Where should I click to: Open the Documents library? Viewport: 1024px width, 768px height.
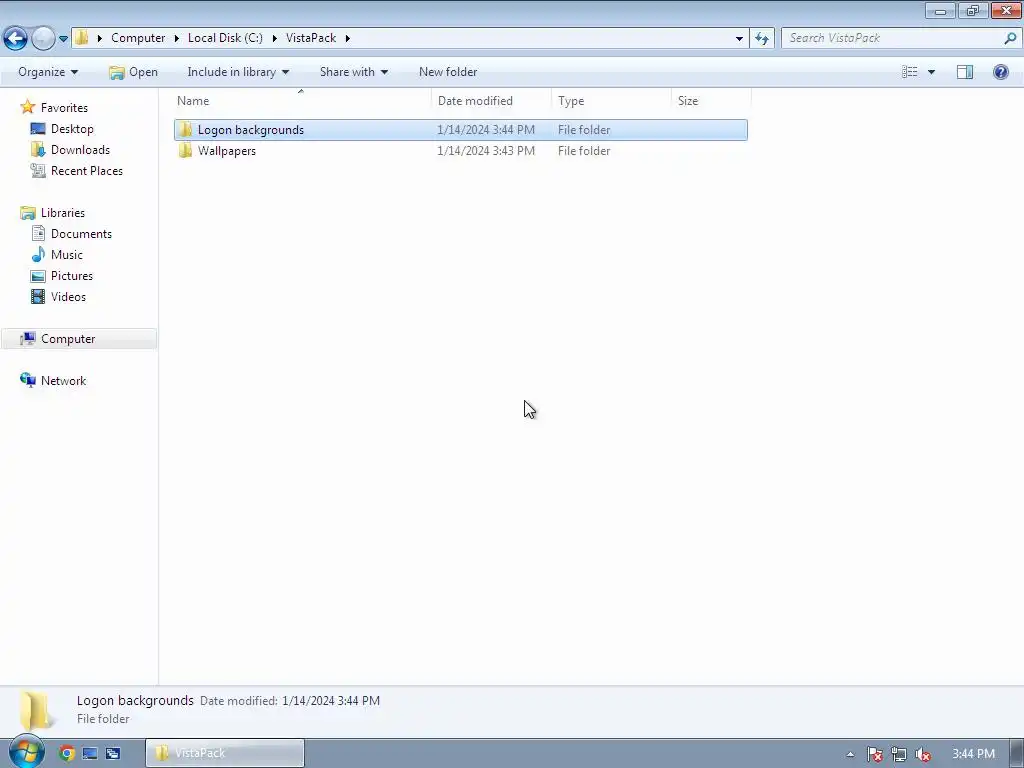pos(81,234)
